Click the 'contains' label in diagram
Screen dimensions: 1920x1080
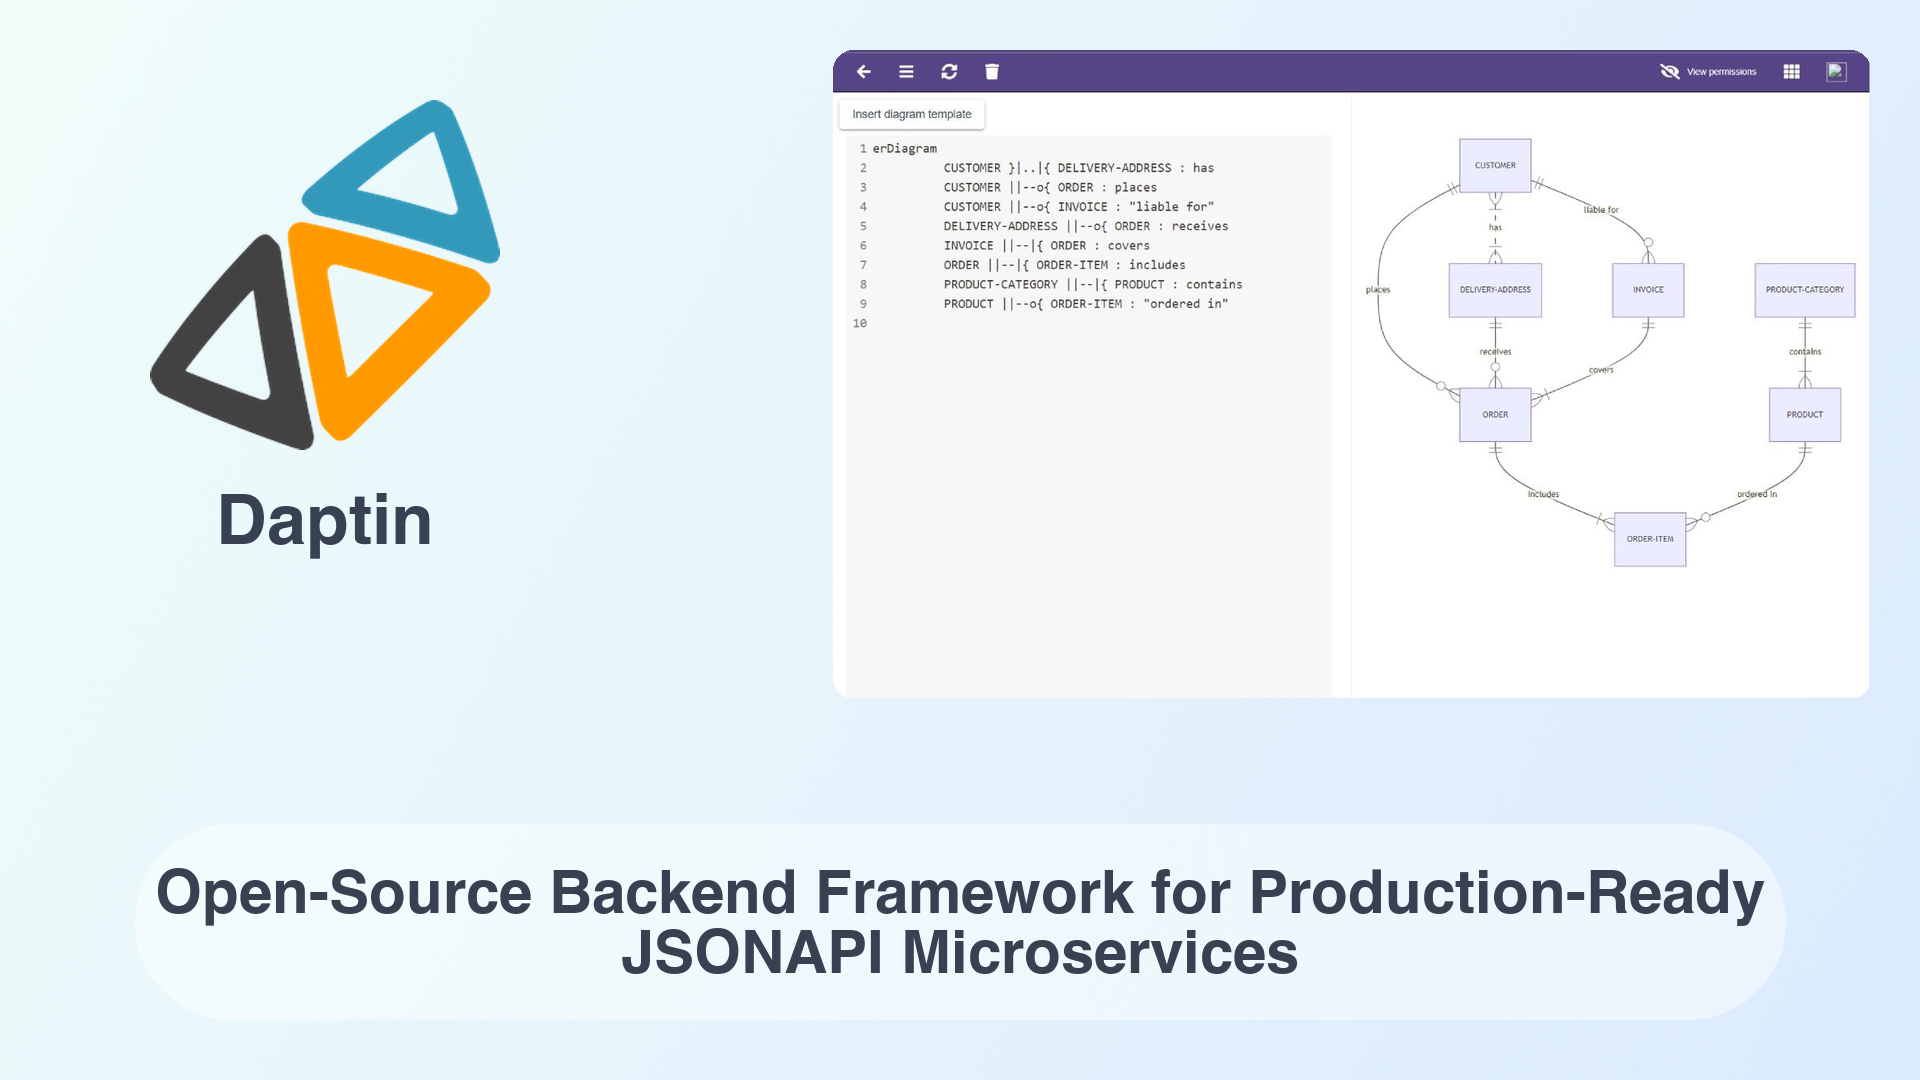(1804, 352)
